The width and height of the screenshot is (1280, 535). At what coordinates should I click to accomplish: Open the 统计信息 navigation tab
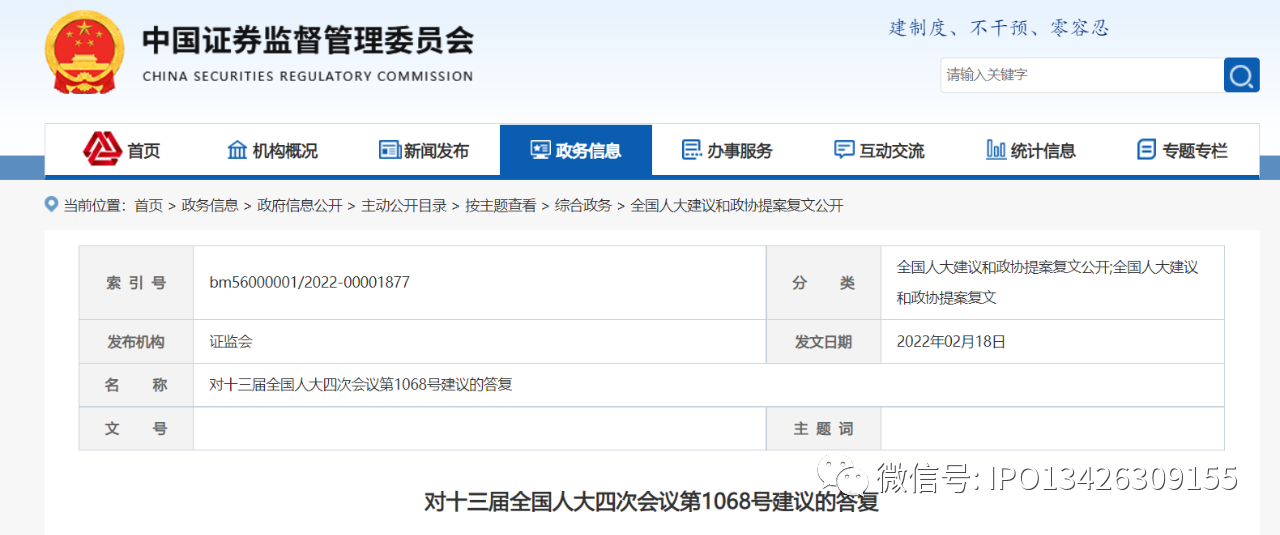[1031, 150]
